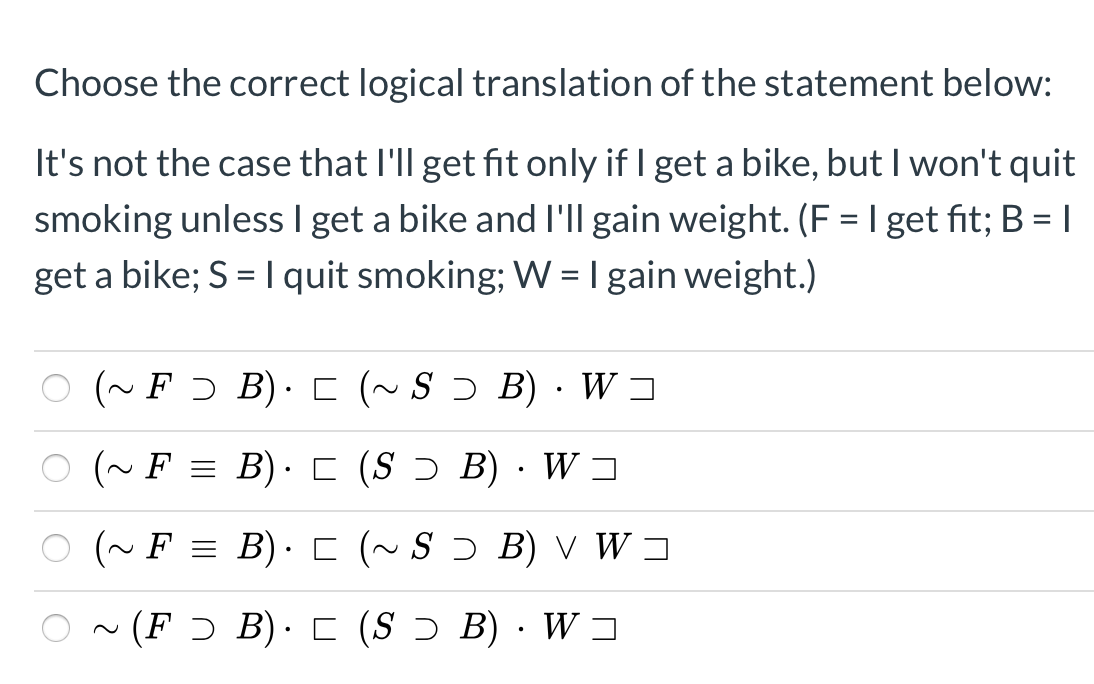
Task: Select the second answer option radio button
Action: (56, 468)
